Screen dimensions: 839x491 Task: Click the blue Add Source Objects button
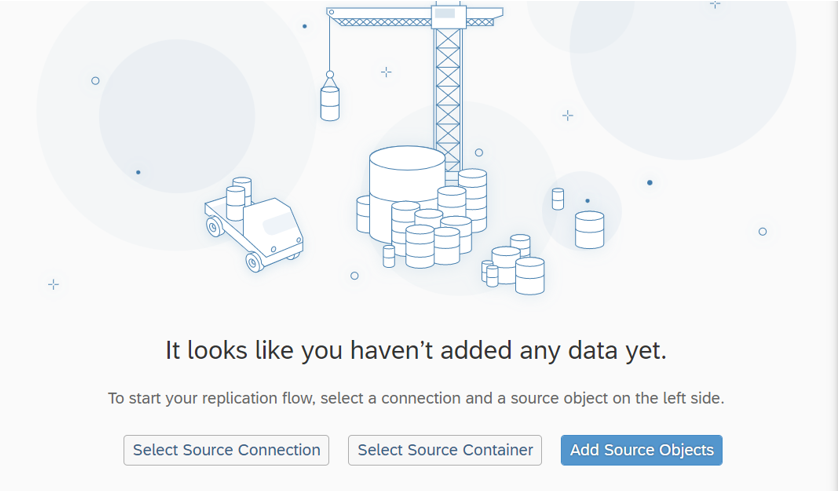pyautogui.click(x=642, y=450)
